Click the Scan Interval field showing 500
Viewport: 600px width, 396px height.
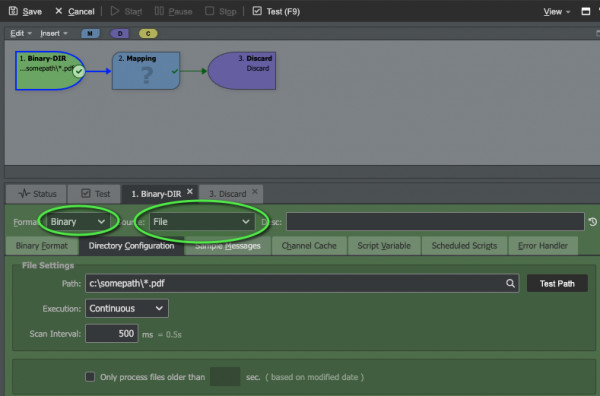click(111, 334)
